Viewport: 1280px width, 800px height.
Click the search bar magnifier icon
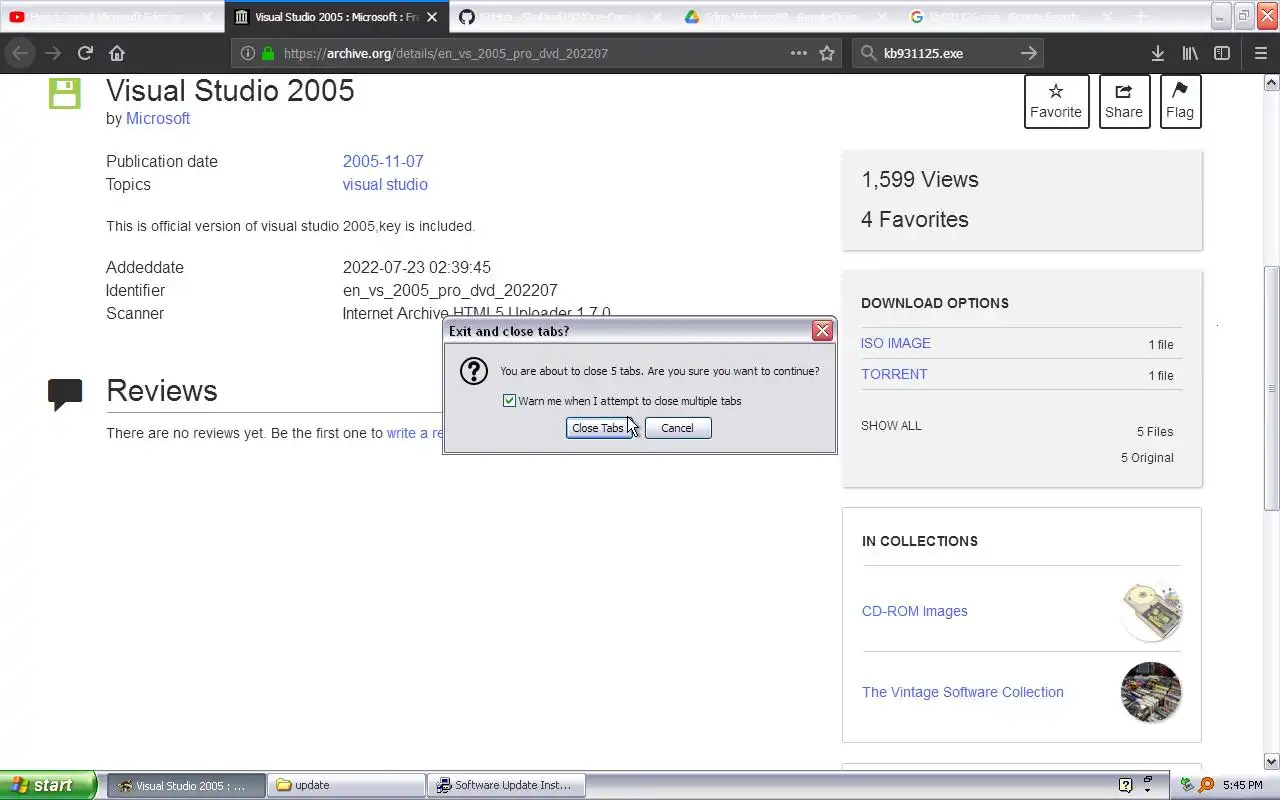pyautogui.click(x=868, y=53)
